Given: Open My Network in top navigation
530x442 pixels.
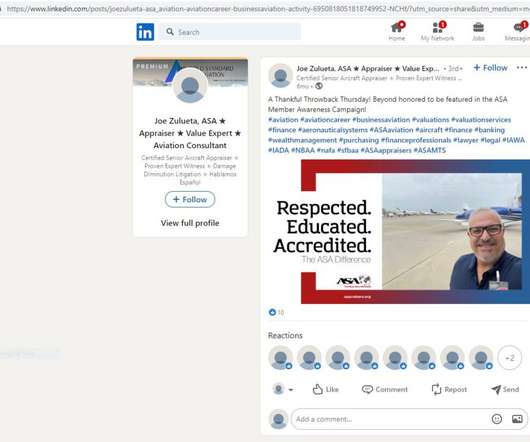Looking at the screenshot, I should [437, 31].
